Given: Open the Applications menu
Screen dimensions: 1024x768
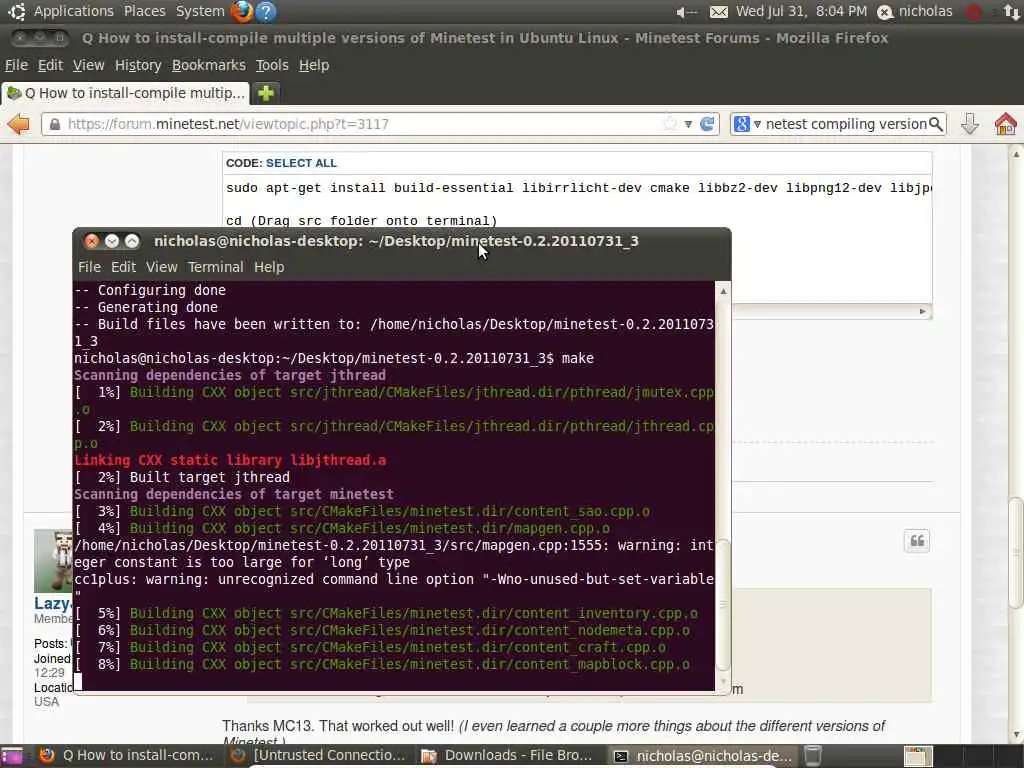Looking at the screenshot, I should click(74, 11).
